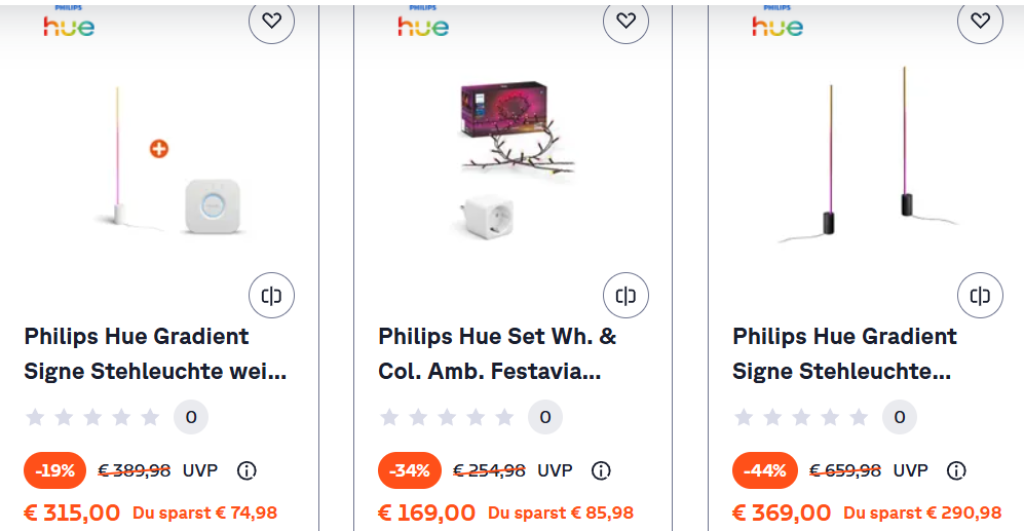Click heart icon on Festavia set
Screen dimensions: 1024x531
(626, 21)
